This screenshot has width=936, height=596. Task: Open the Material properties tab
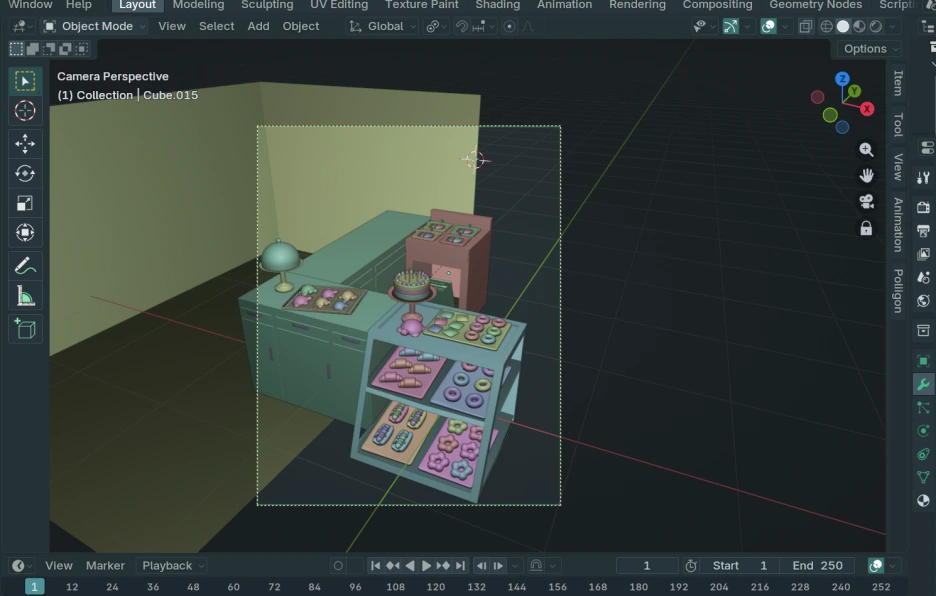[923, 500]
